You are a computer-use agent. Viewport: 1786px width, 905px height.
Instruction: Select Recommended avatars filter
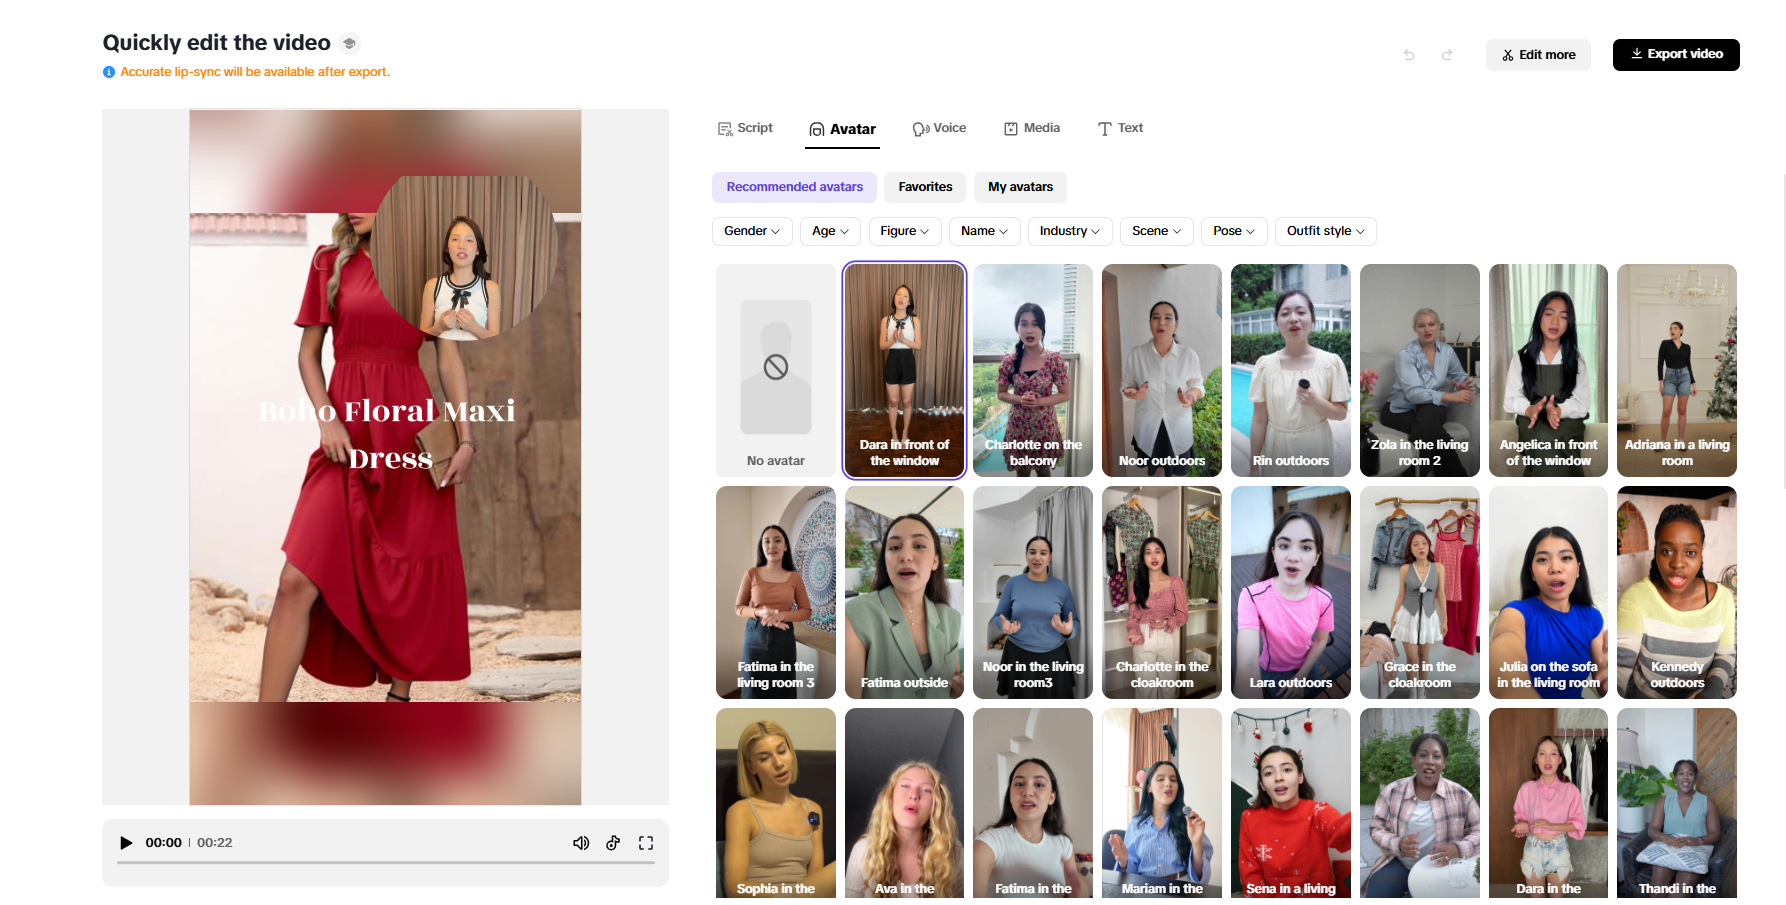coord(794,187)
